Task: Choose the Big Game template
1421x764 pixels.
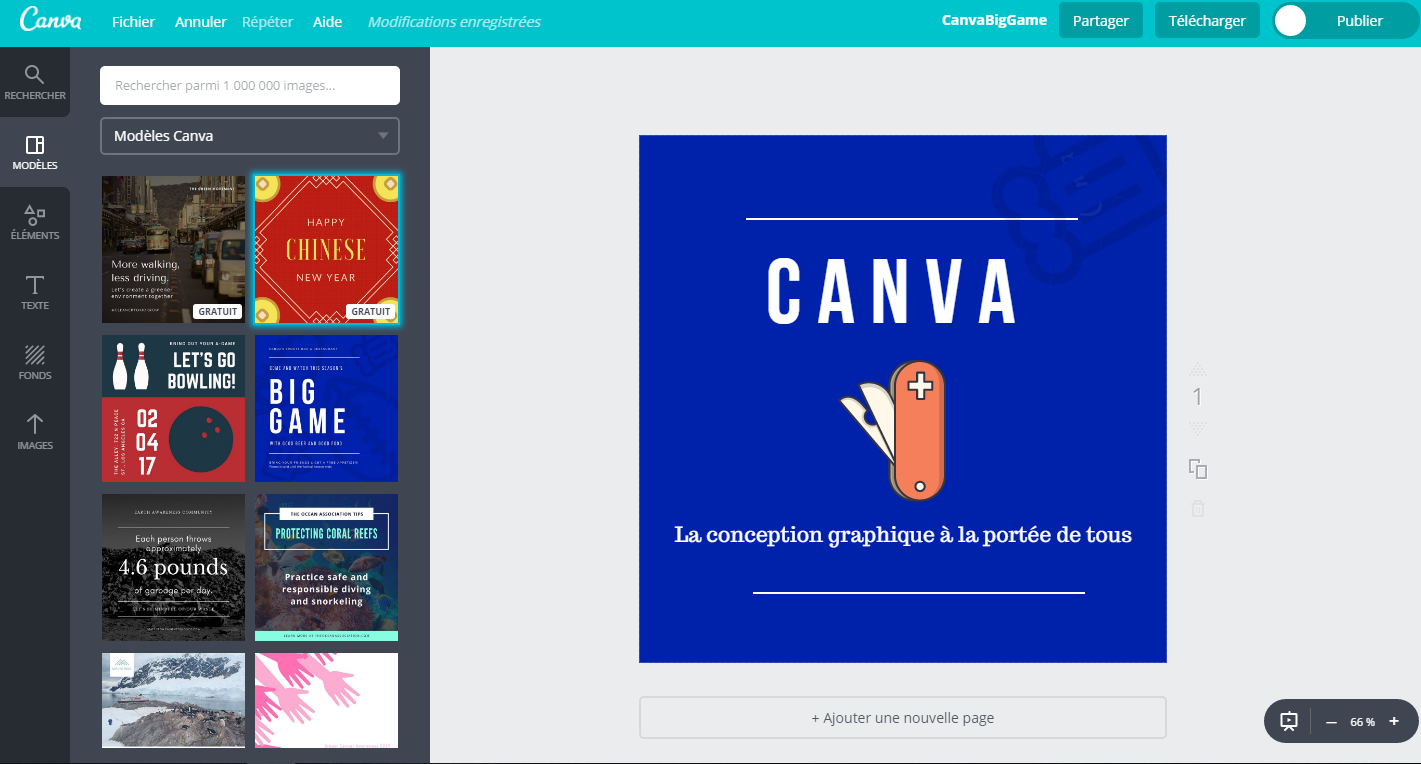Action: tap(326, 408)
